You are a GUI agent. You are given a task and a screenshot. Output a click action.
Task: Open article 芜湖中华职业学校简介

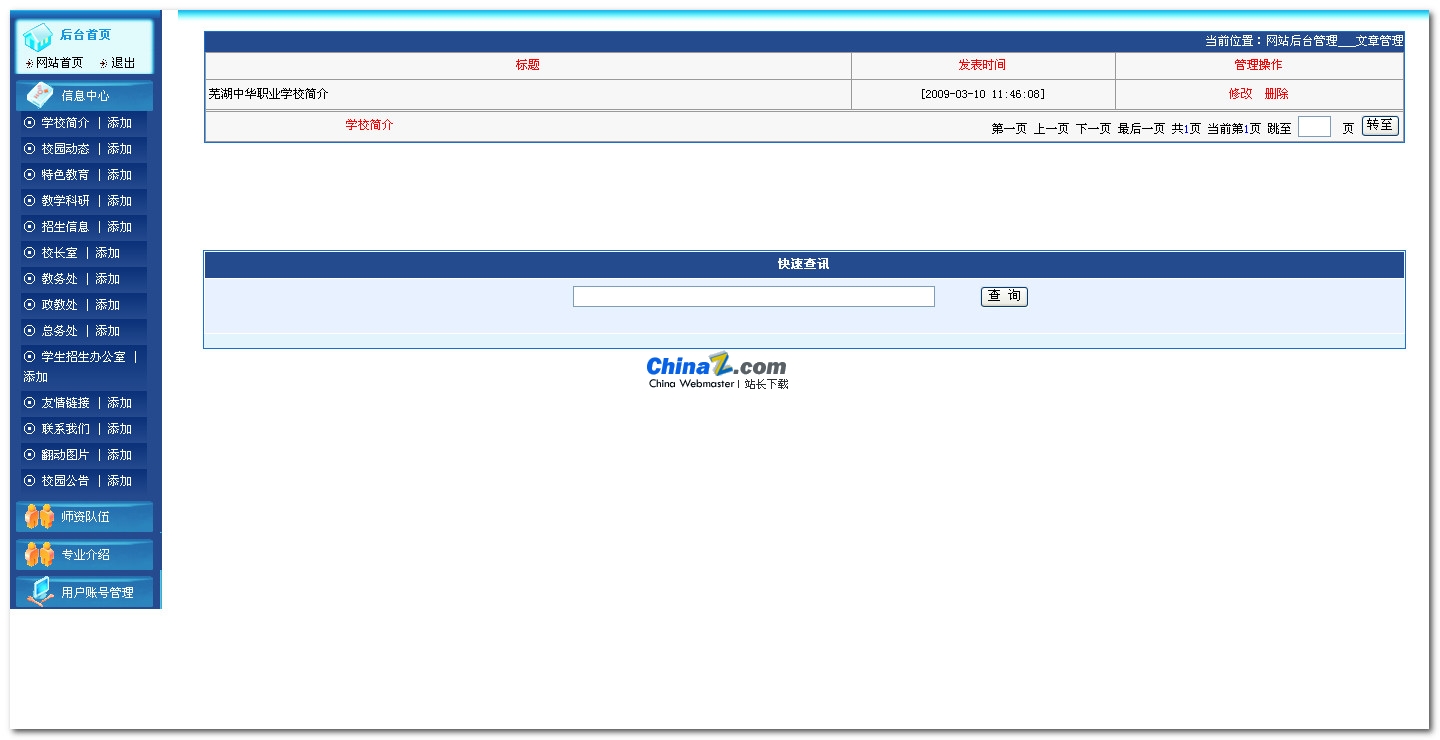pos(268,94)
